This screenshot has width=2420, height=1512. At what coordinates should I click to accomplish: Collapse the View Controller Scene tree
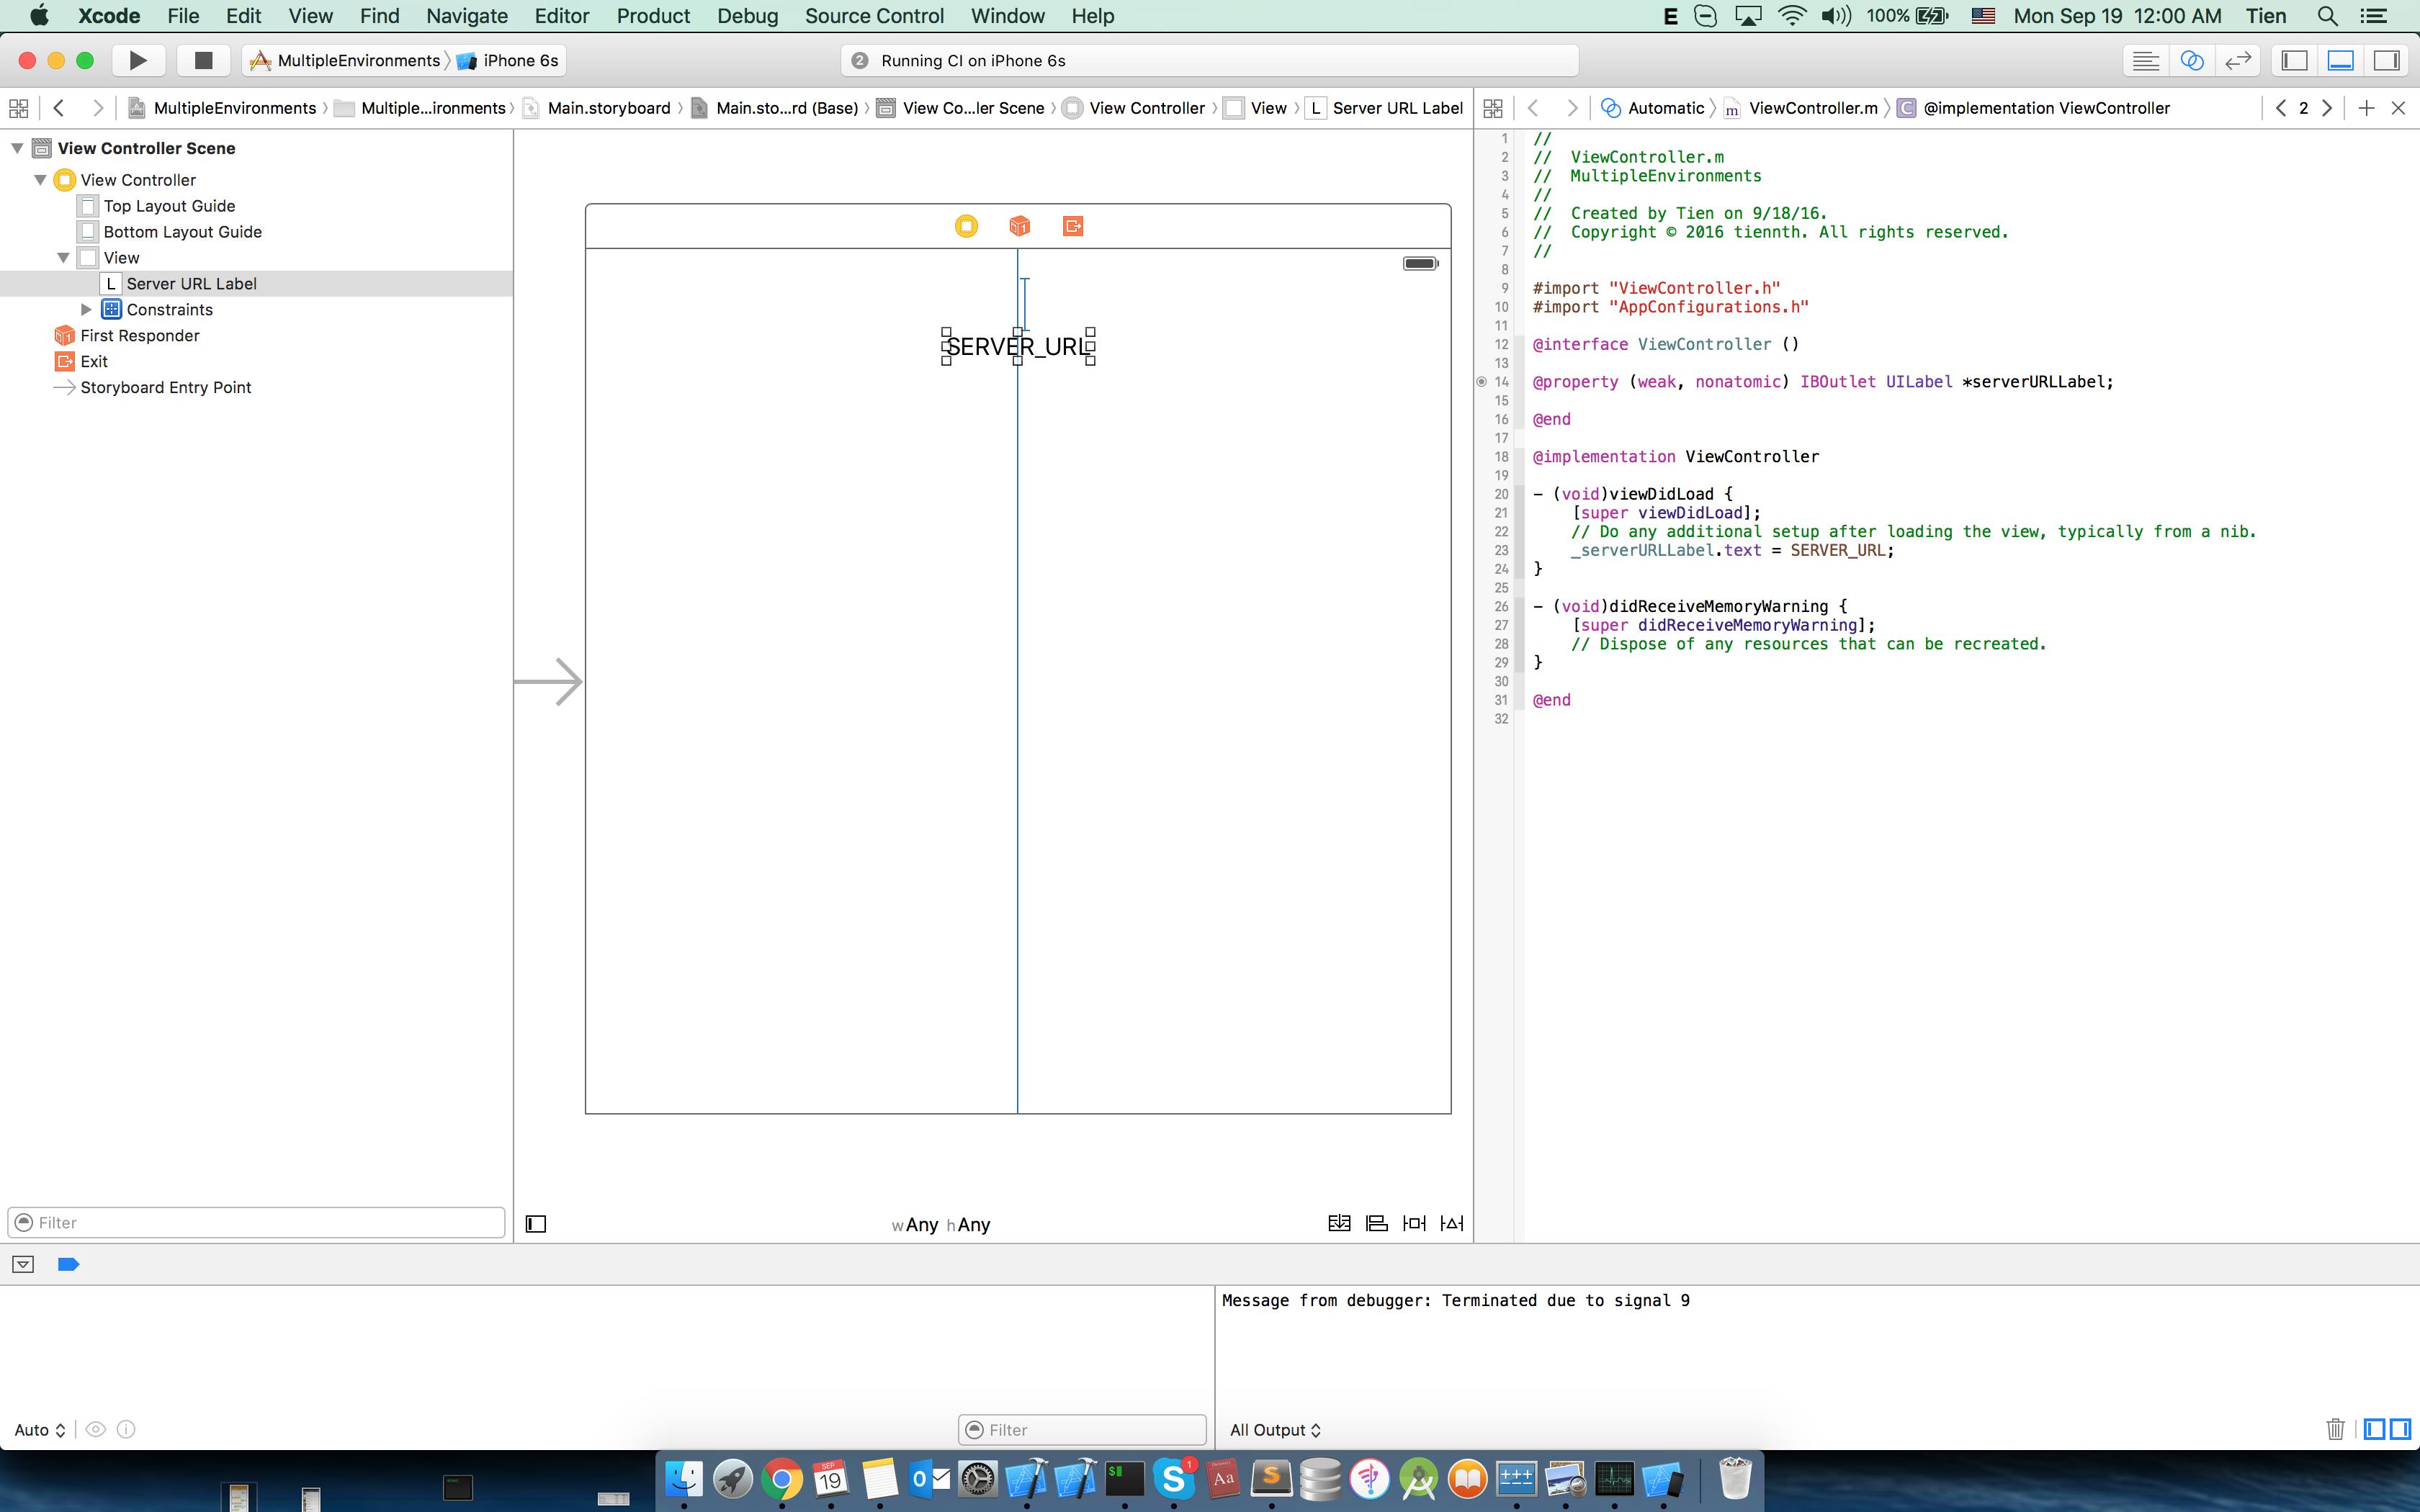[17, 148]
